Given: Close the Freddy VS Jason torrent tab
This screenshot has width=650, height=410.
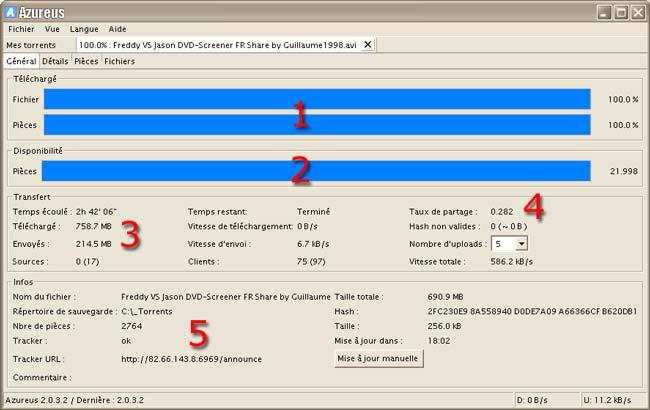Looking at the screenshot, I should [367, 44].
